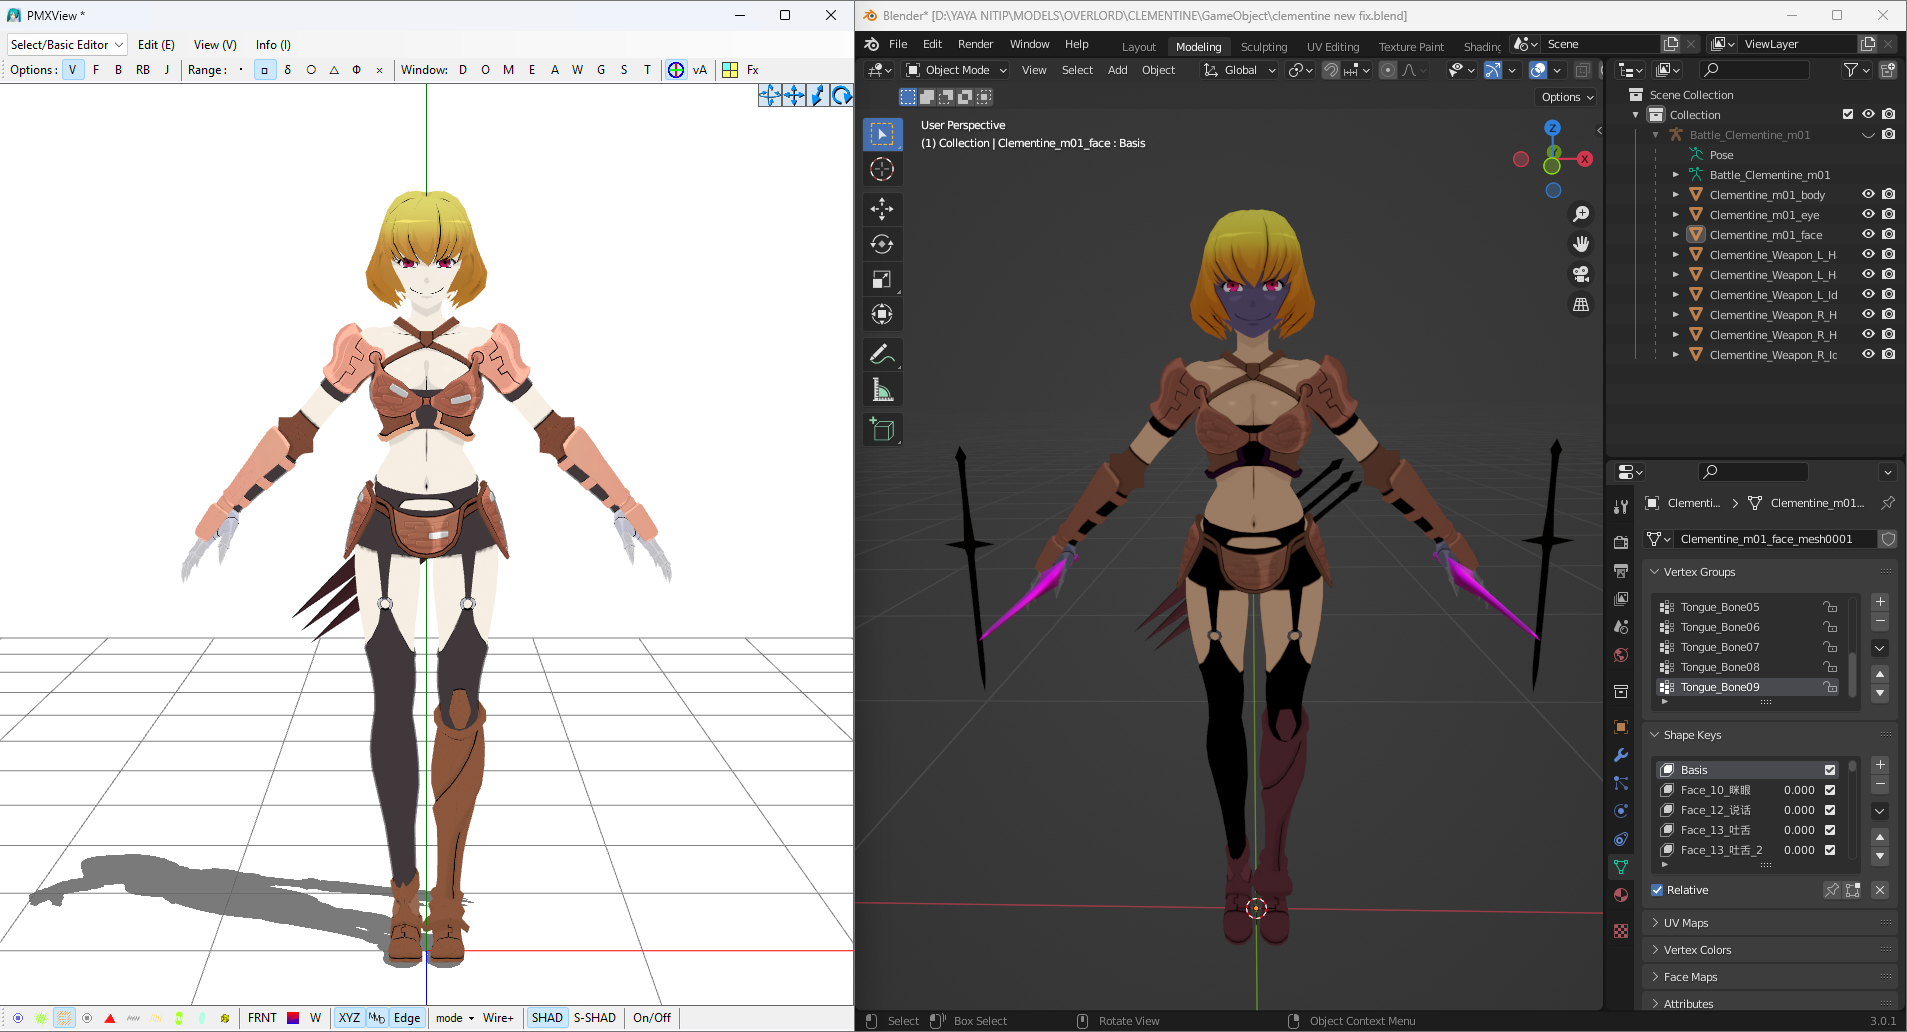Select the Annotate pencil tool
Viewport: 1907px width, 1032px height.
[882, 354]
